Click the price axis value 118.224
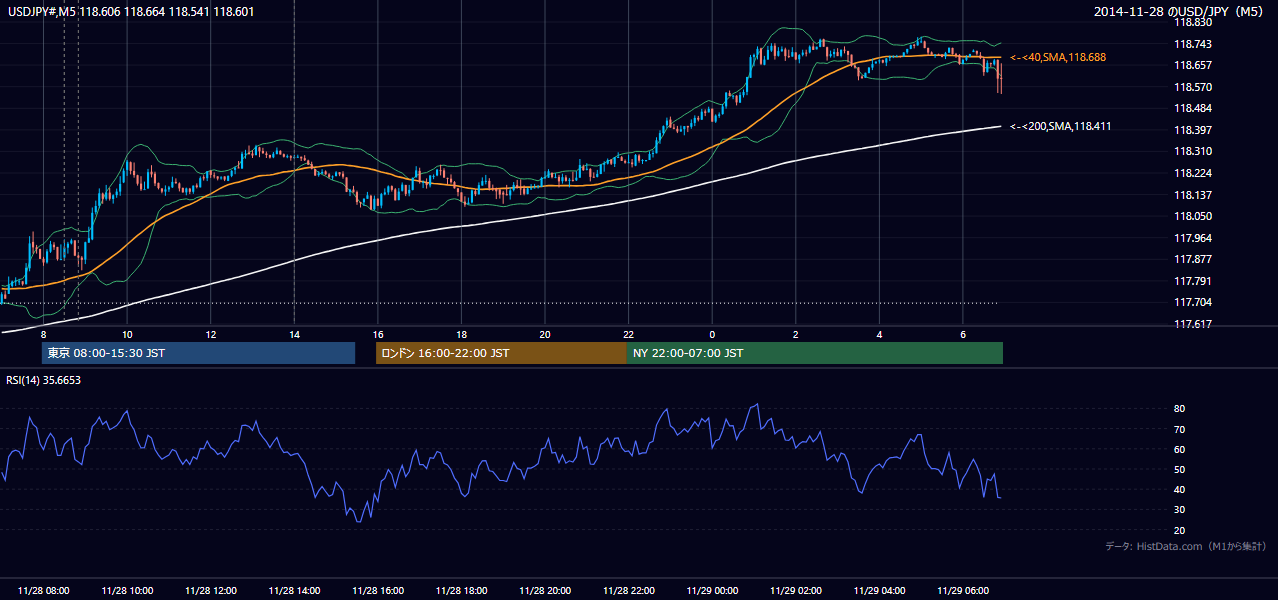The image size is (1278, 600). (x=1191, y=173)
